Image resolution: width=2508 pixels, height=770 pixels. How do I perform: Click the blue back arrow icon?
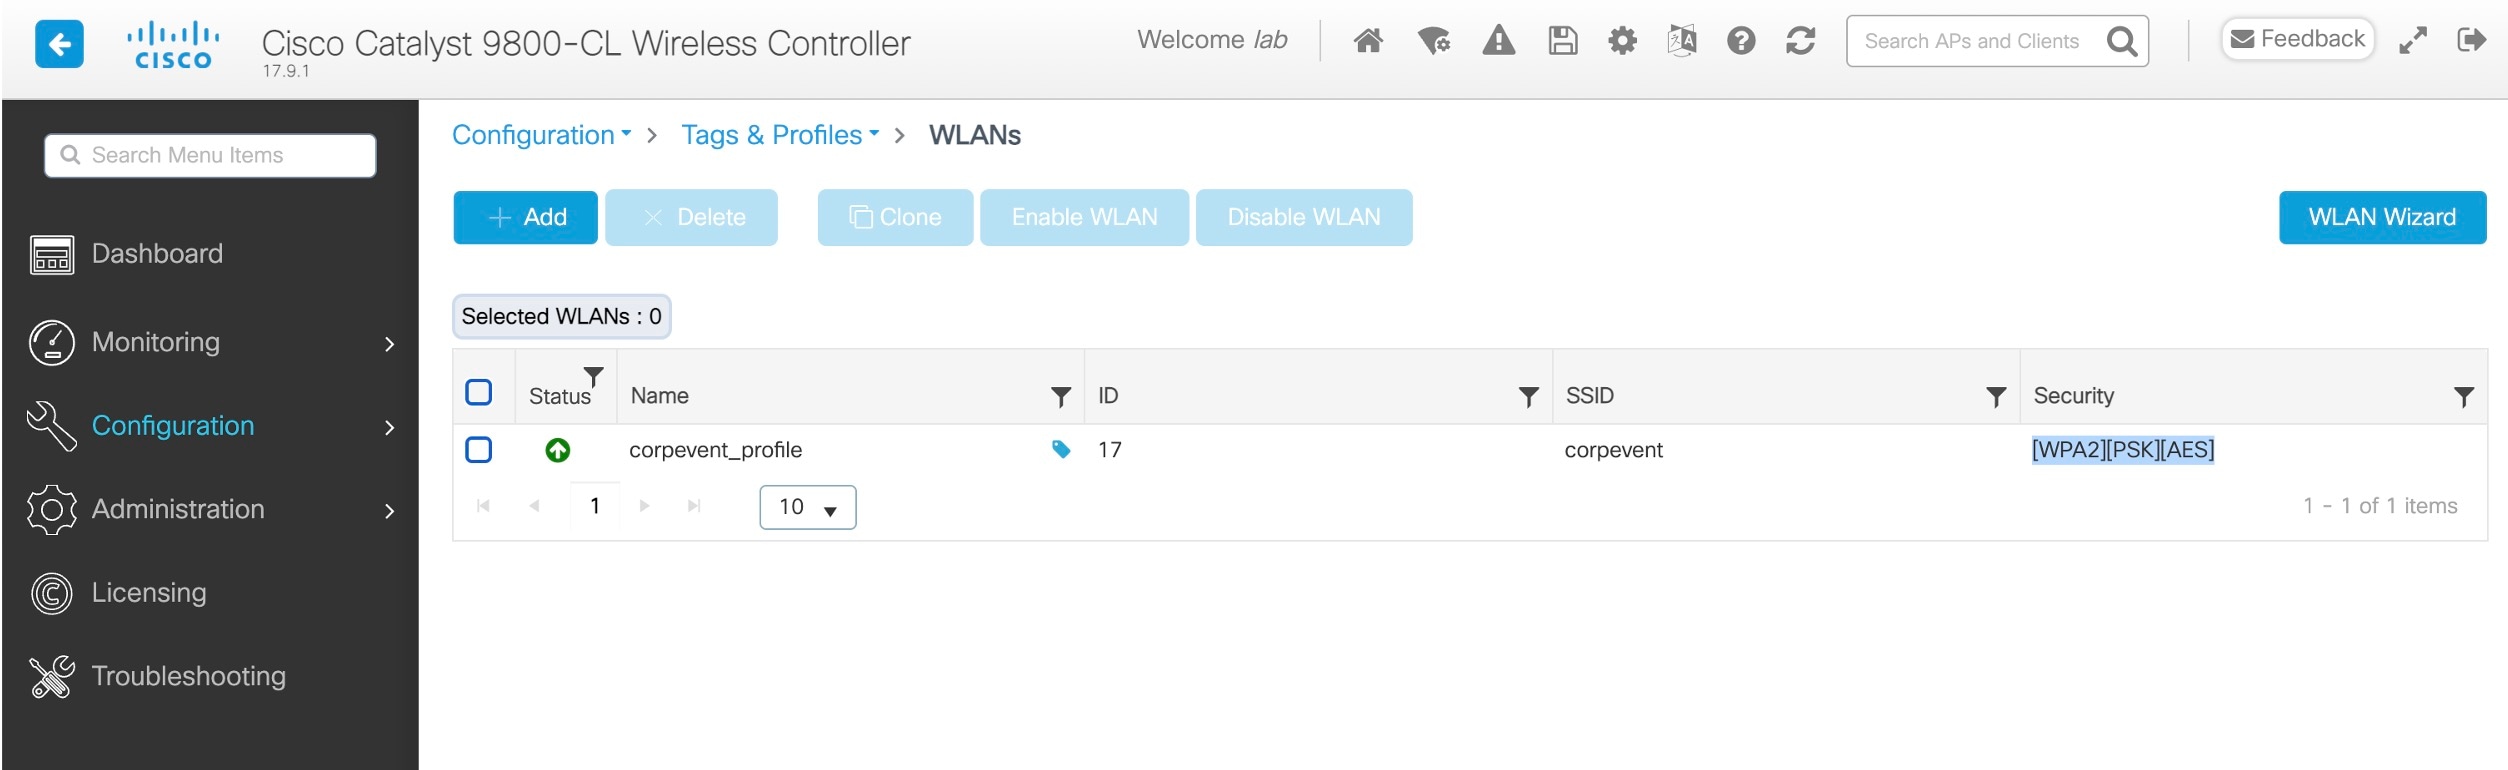click(59, 45)
